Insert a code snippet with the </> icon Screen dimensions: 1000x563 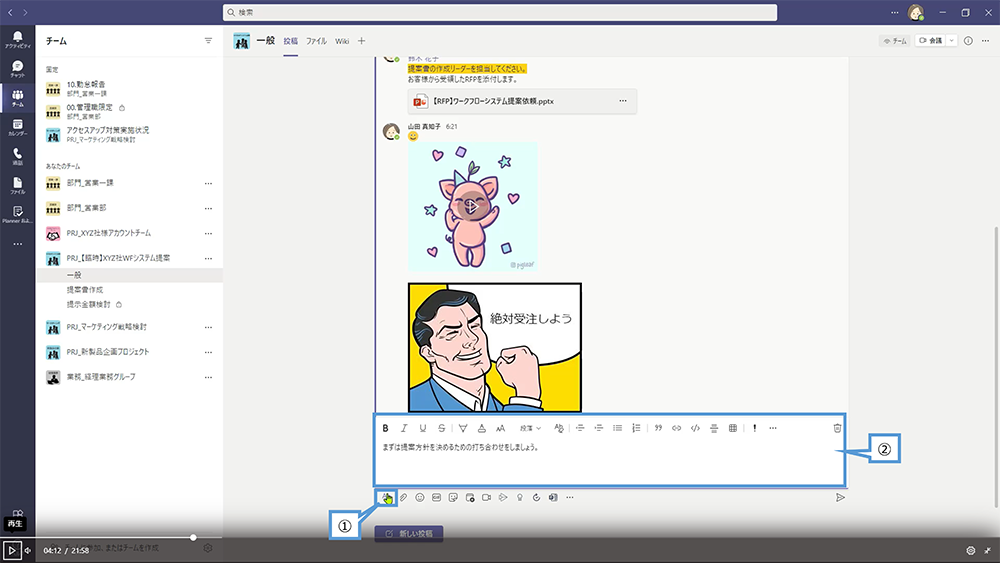point(695,428)
